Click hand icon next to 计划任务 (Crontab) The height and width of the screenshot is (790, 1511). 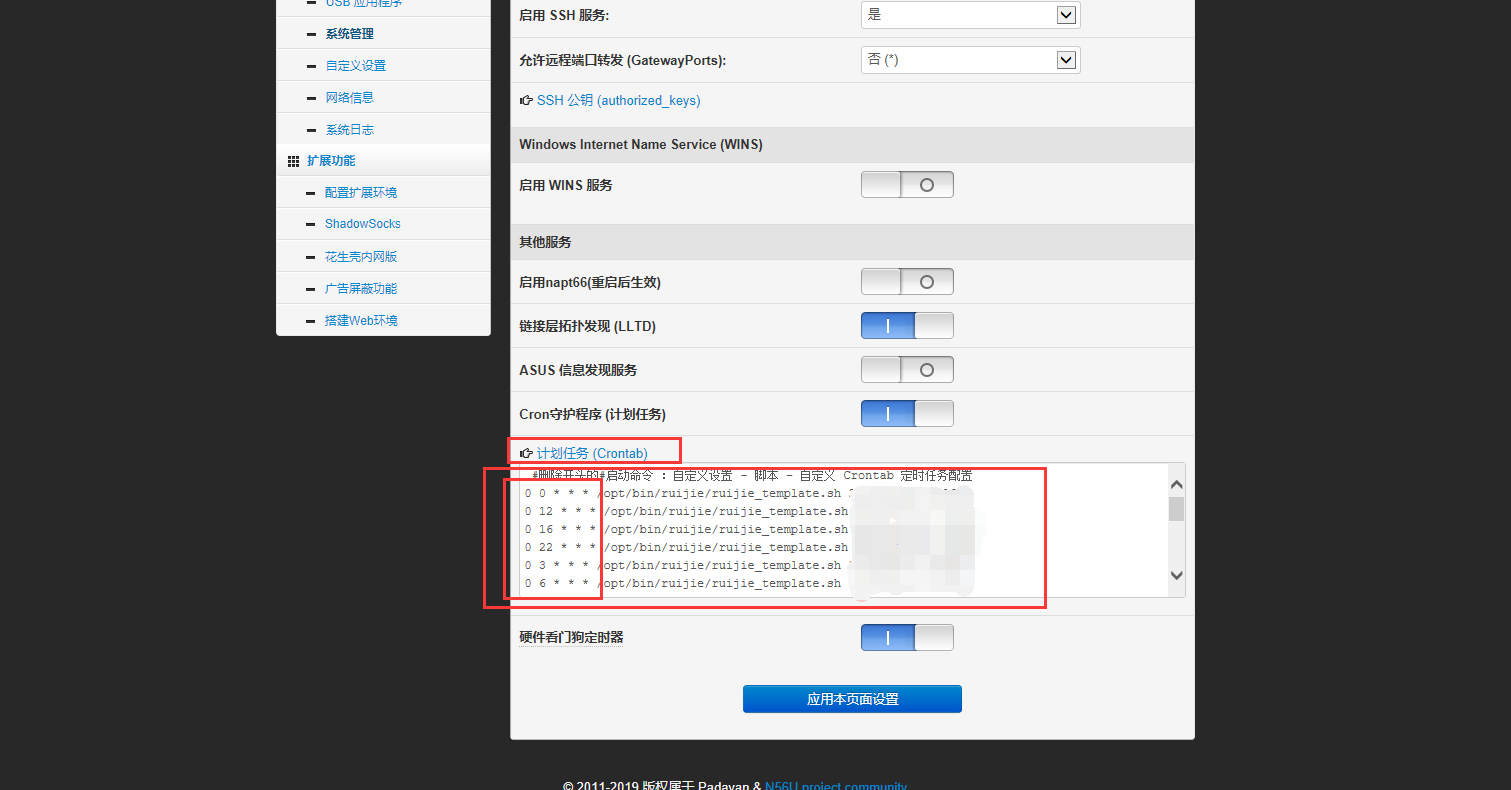[526, 454]
